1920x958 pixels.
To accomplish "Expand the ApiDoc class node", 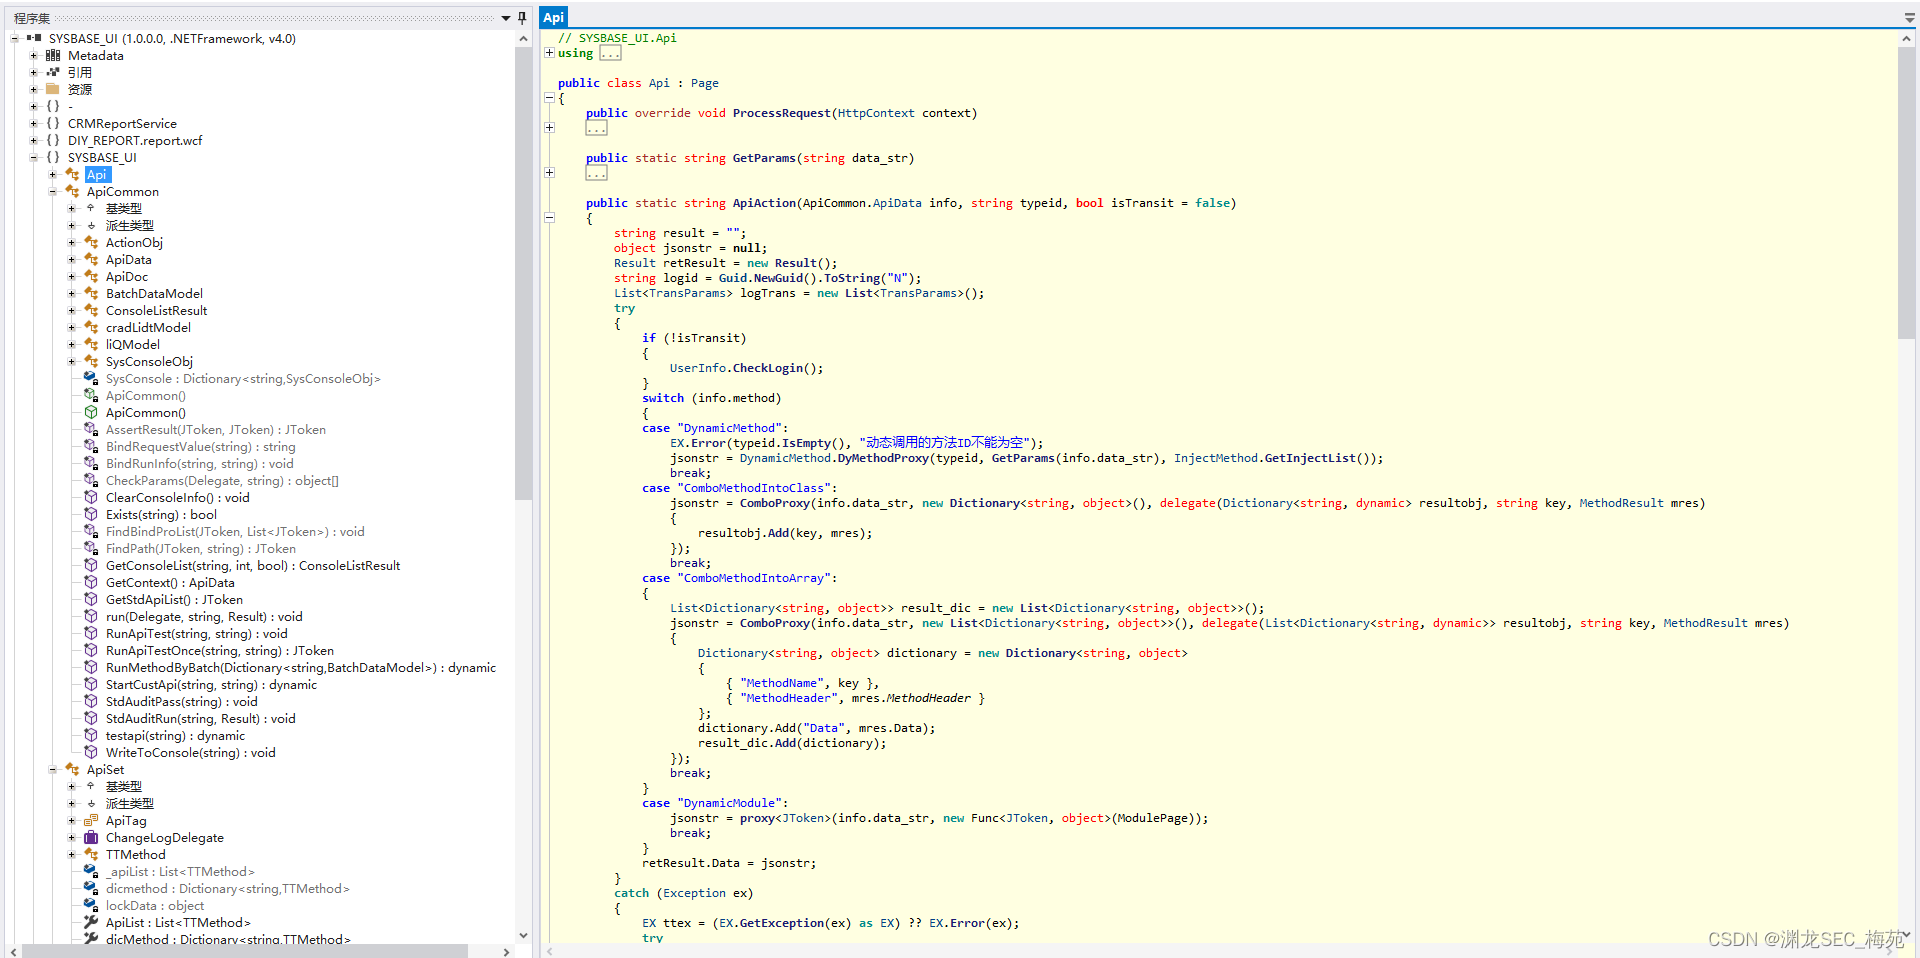I will (72, 276).
